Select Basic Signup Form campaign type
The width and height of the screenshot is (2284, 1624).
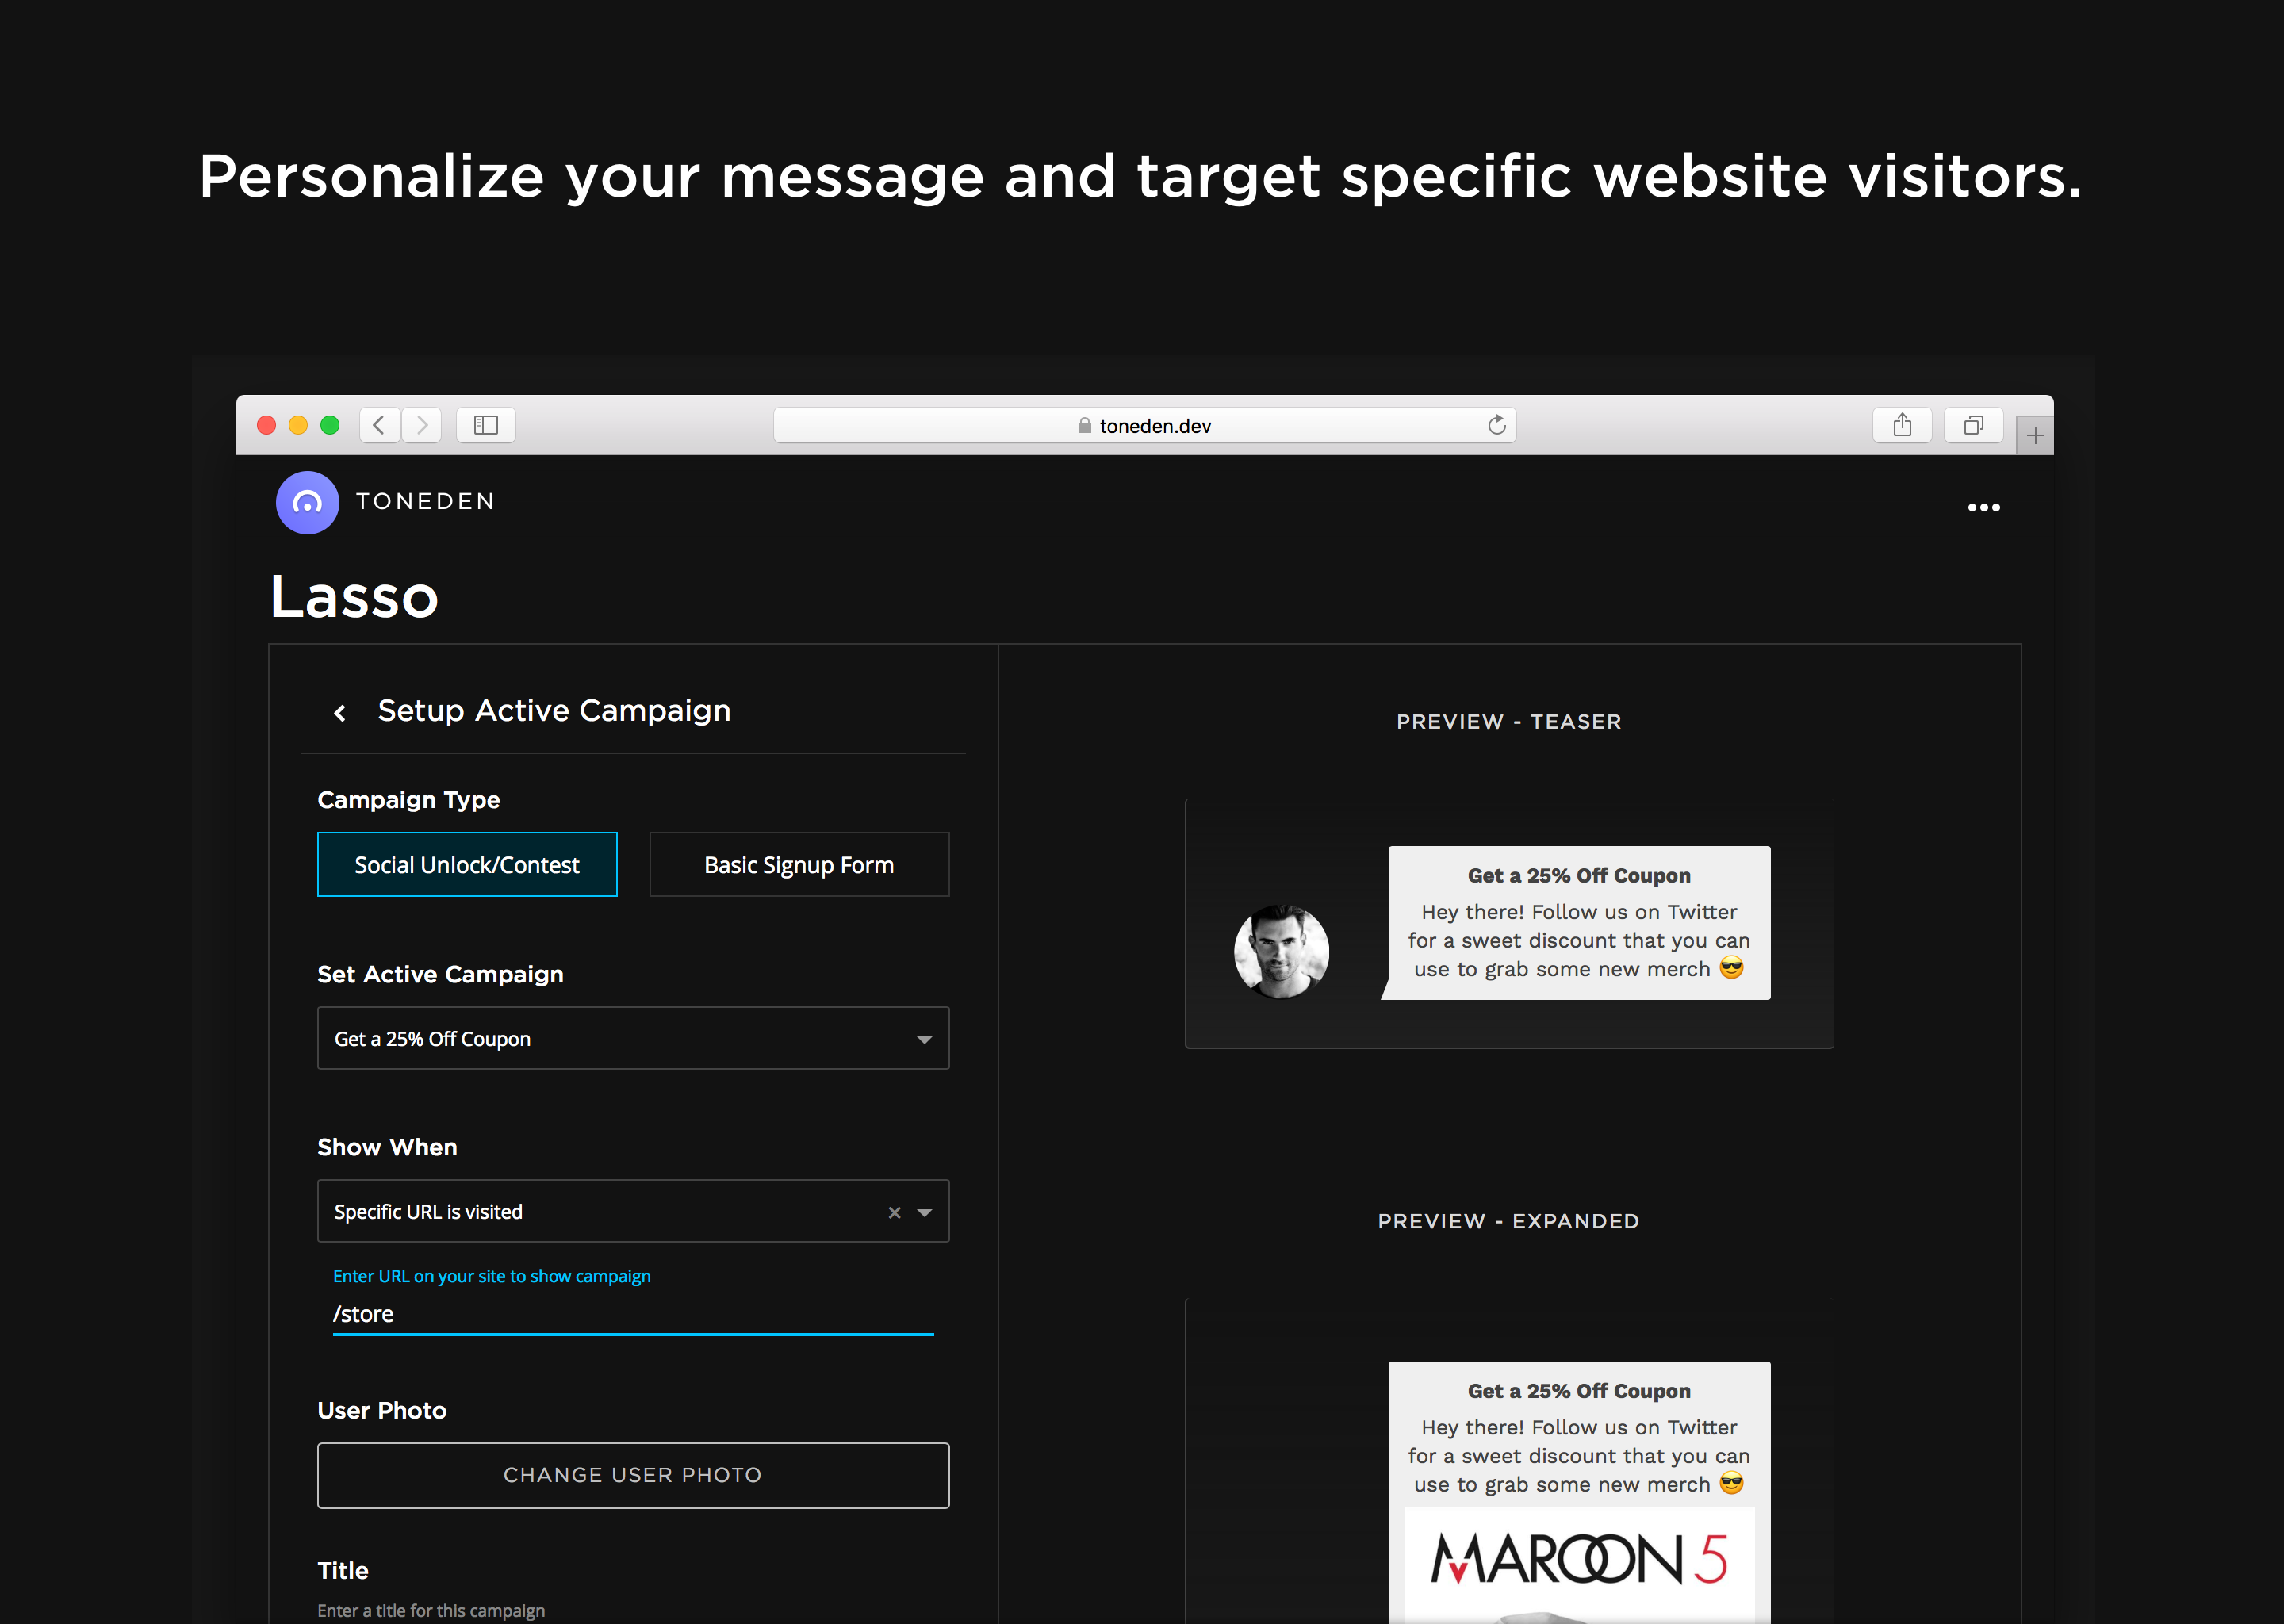click(x=798, y=865)
